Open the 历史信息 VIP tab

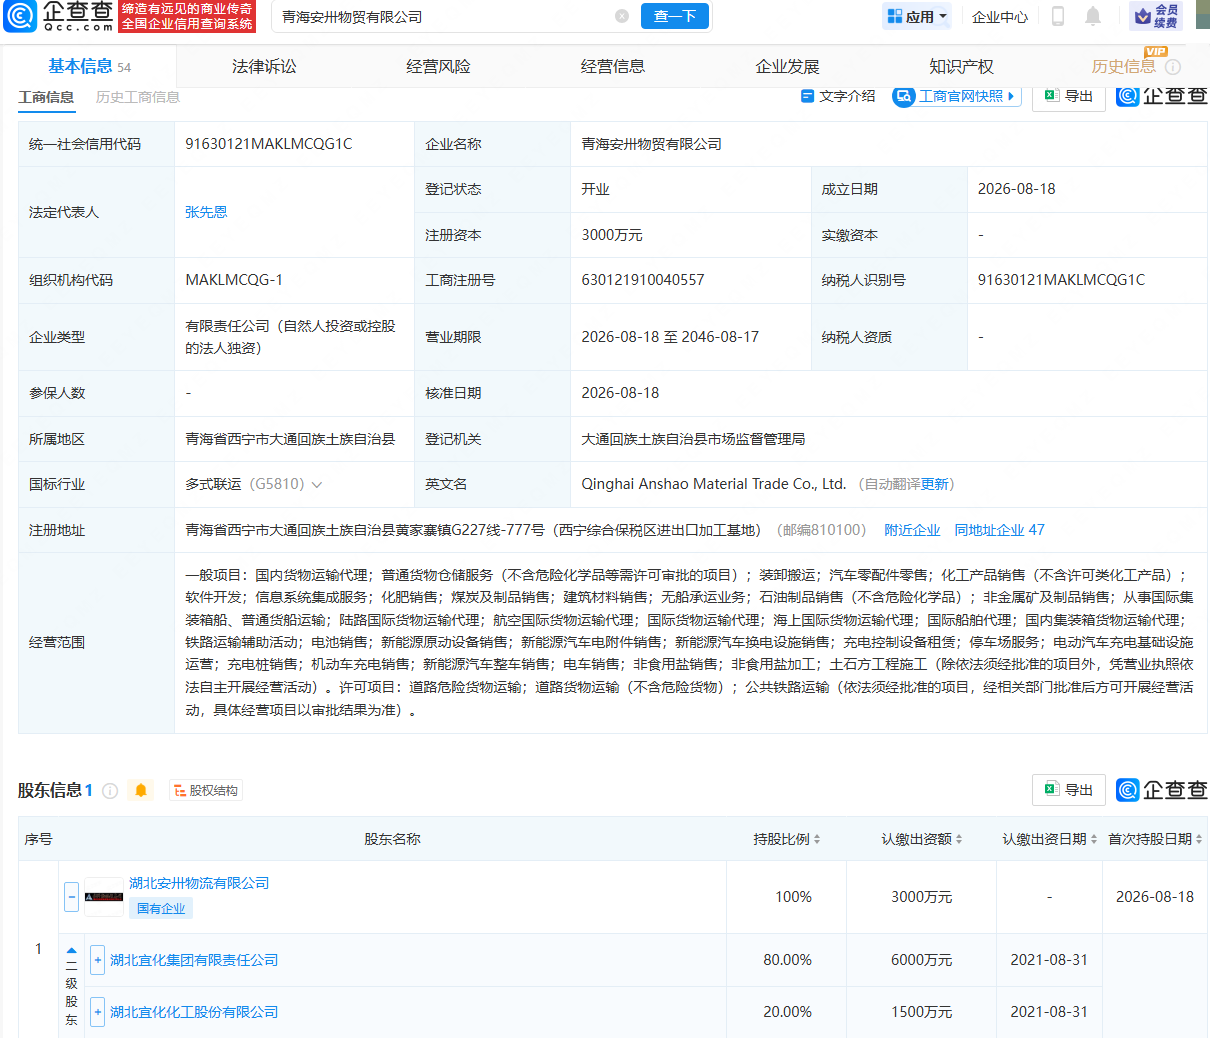(1123, 66)
